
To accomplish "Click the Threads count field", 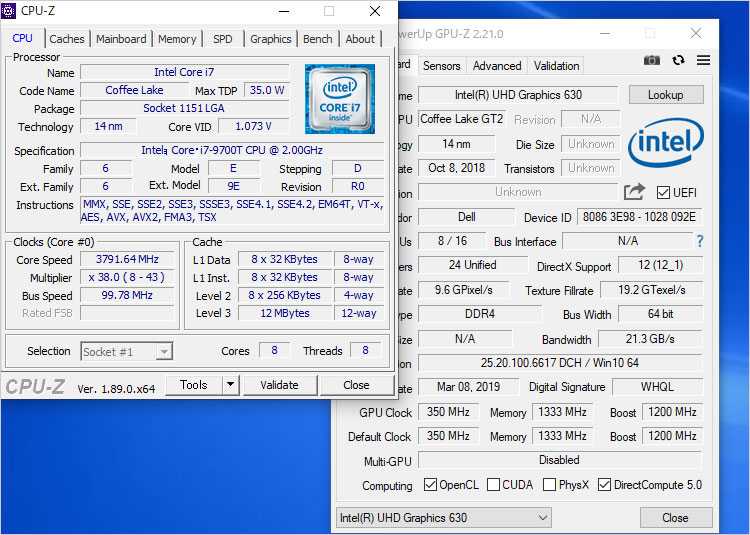I will (365, 350).
